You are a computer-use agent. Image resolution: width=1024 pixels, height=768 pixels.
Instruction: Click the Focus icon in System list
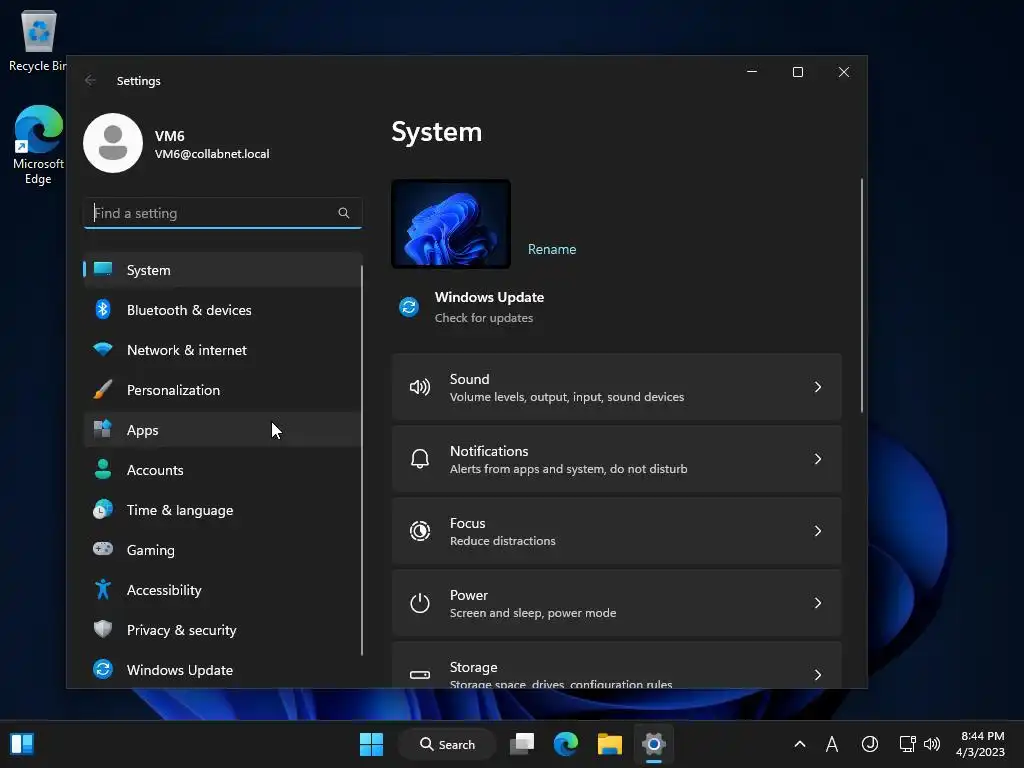tap(419, 531)
